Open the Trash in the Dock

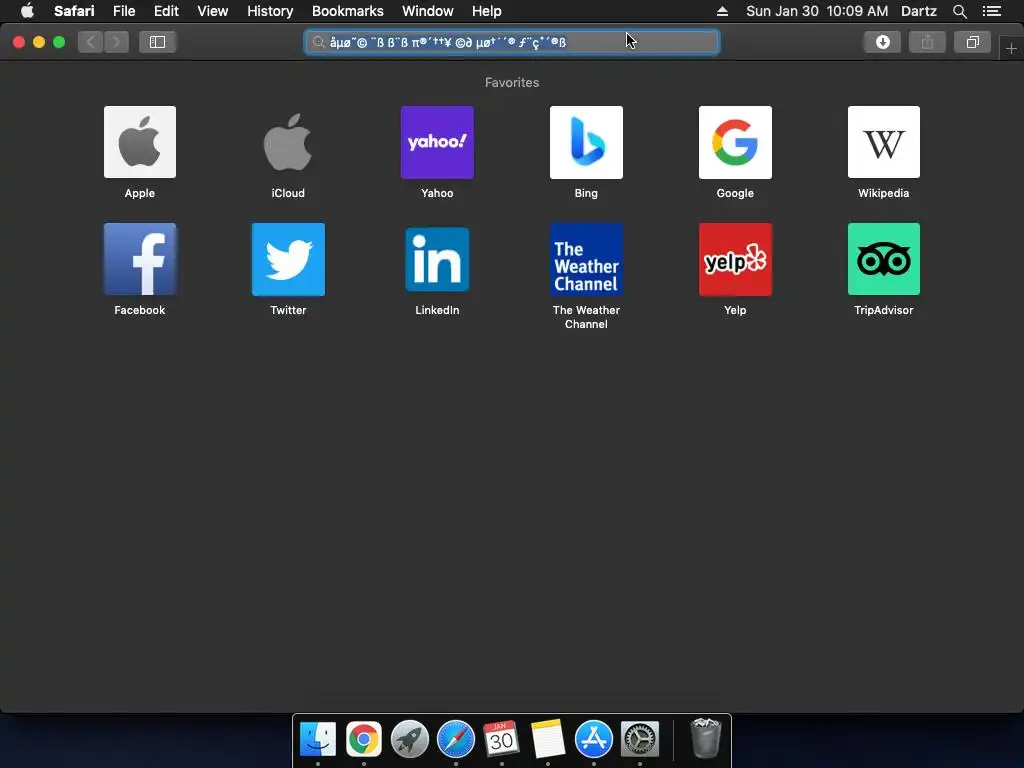705,738
